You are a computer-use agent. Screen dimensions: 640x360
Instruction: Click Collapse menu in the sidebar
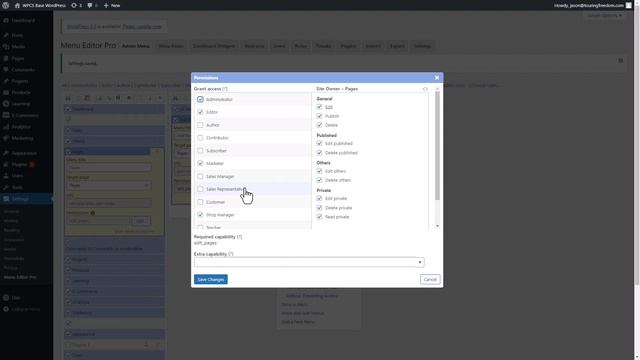(27, 309)
